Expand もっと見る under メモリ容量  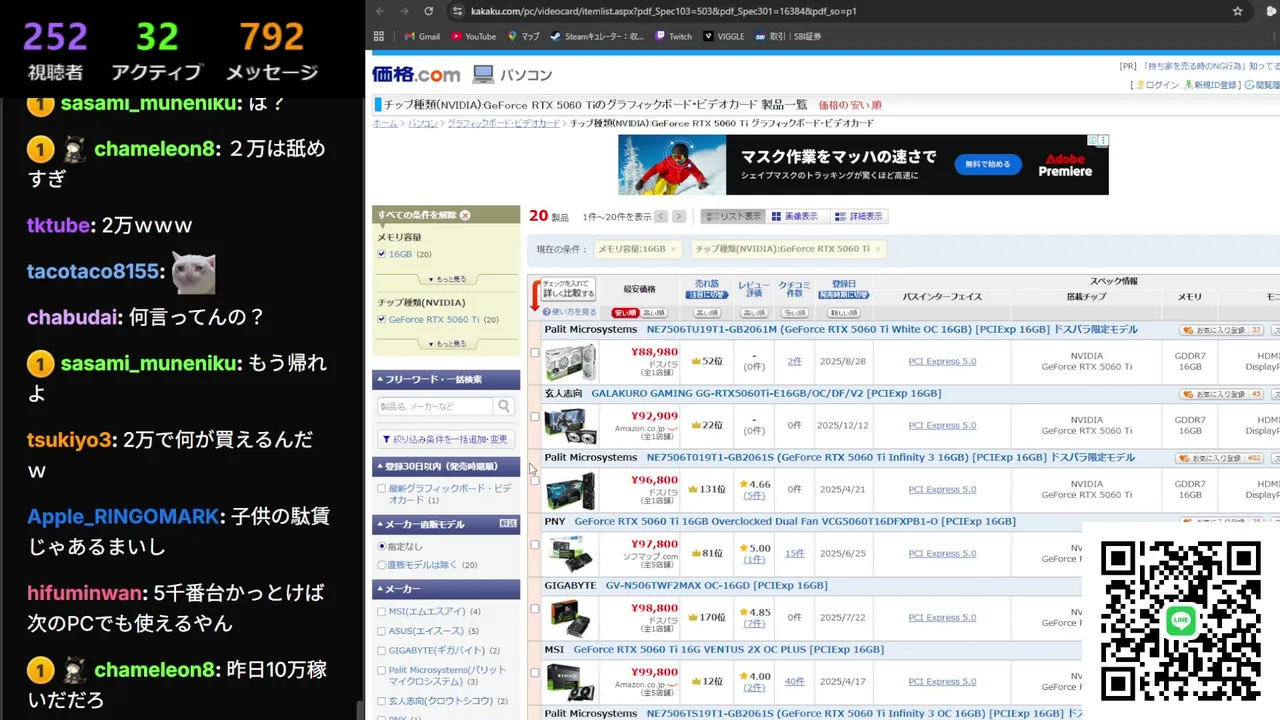click(x=446, y=279)
